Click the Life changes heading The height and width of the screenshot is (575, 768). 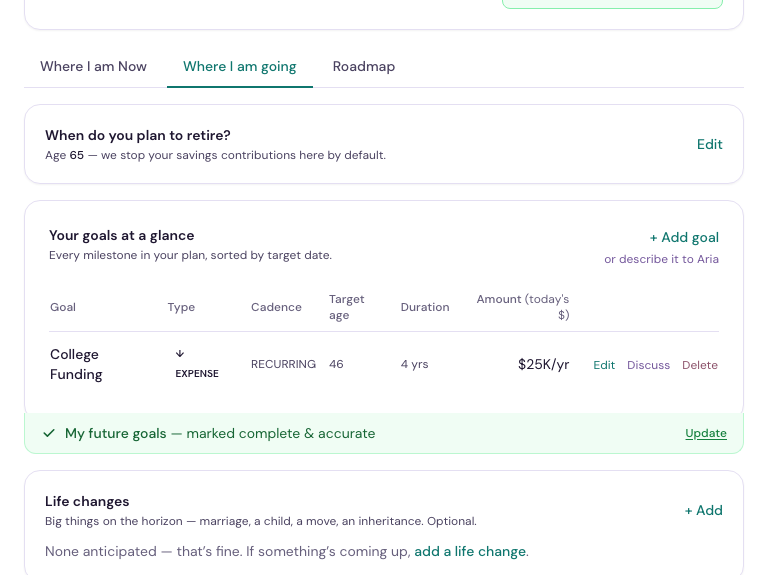[x=87, y=502]
